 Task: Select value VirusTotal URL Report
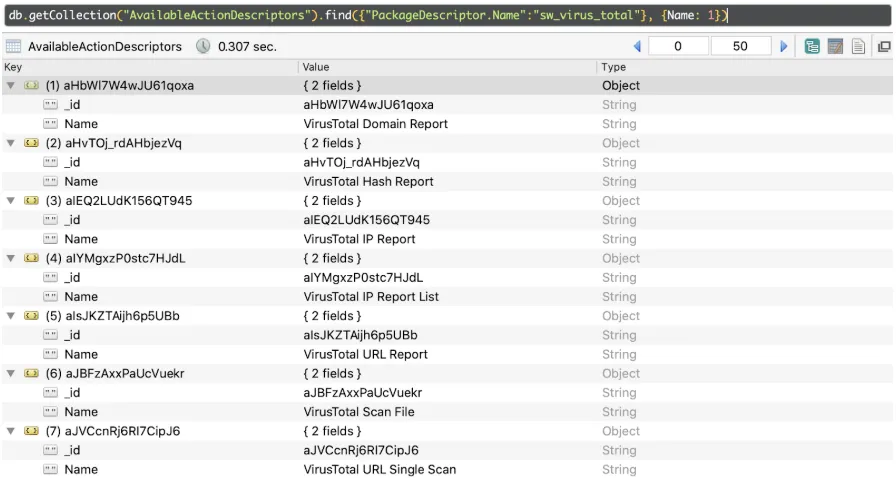366,354
